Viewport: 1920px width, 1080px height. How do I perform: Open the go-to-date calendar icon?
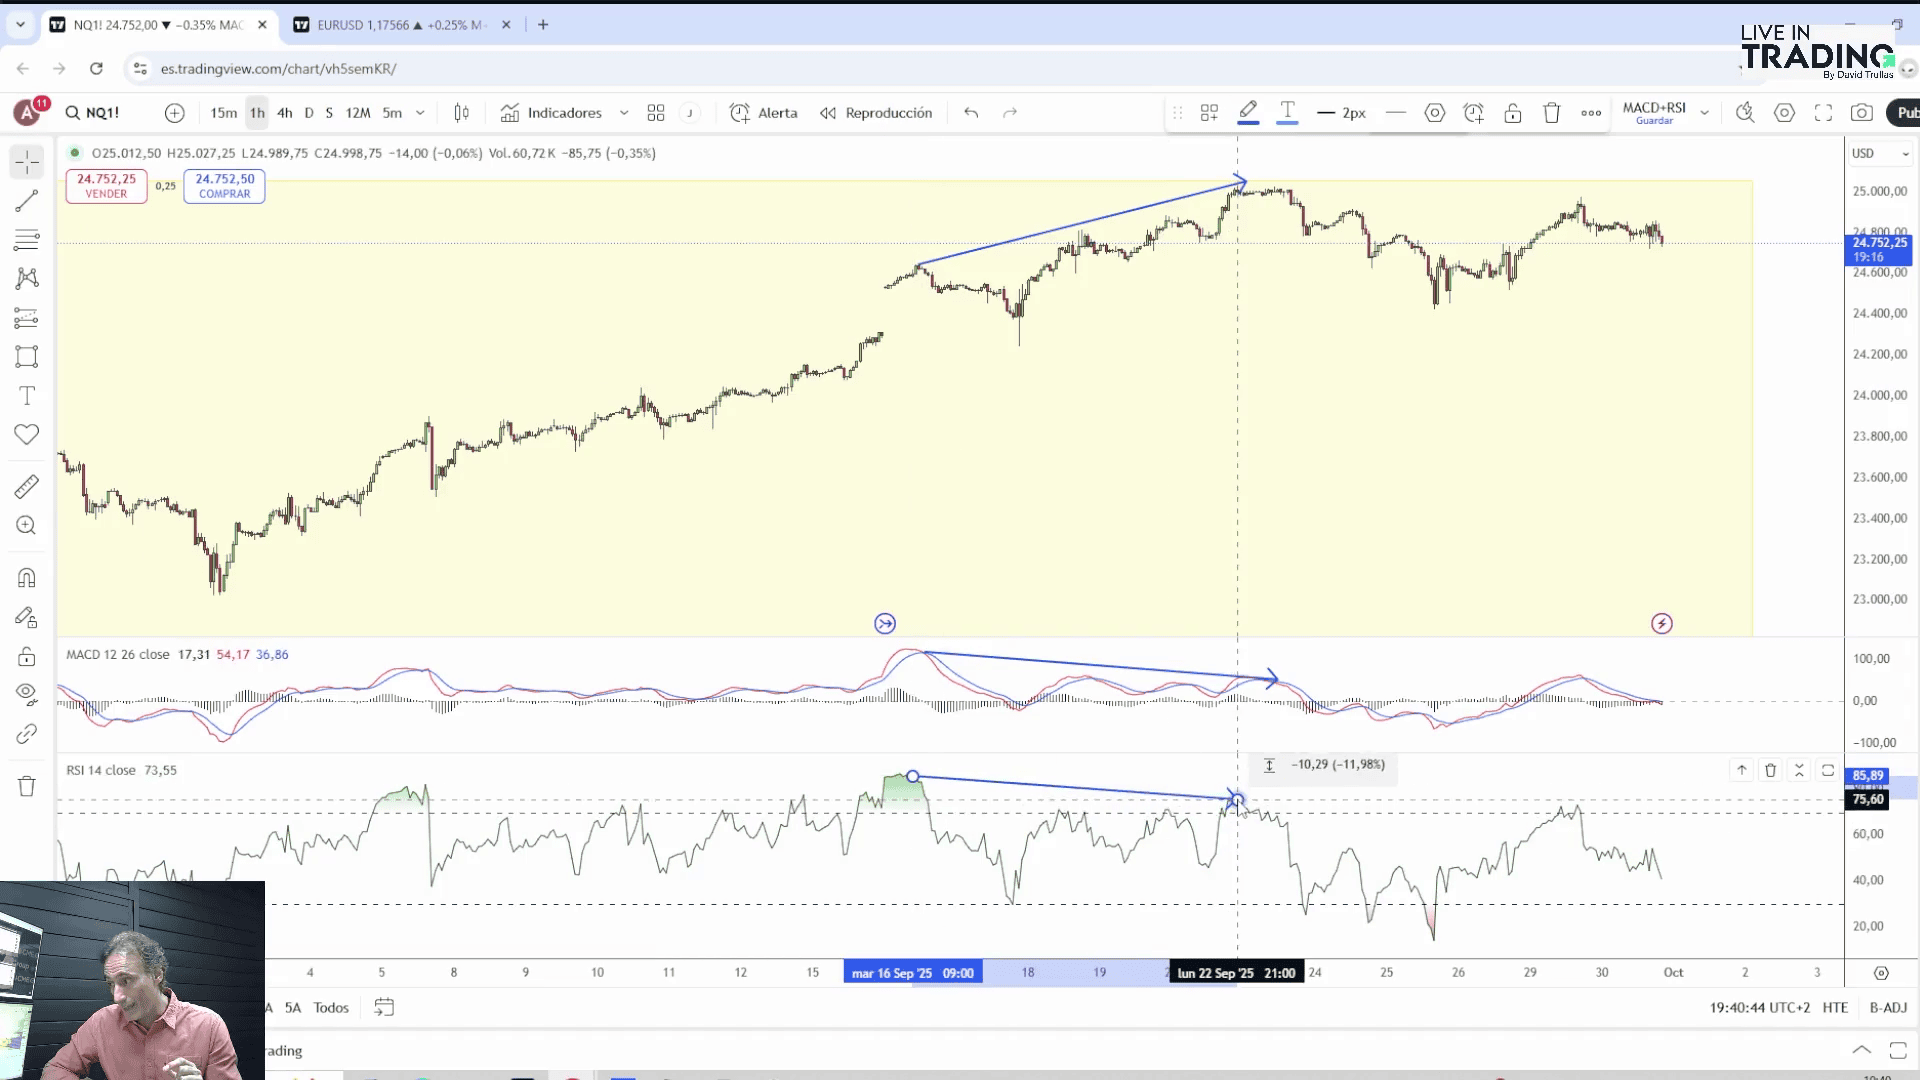click(x=384, y=1007)
